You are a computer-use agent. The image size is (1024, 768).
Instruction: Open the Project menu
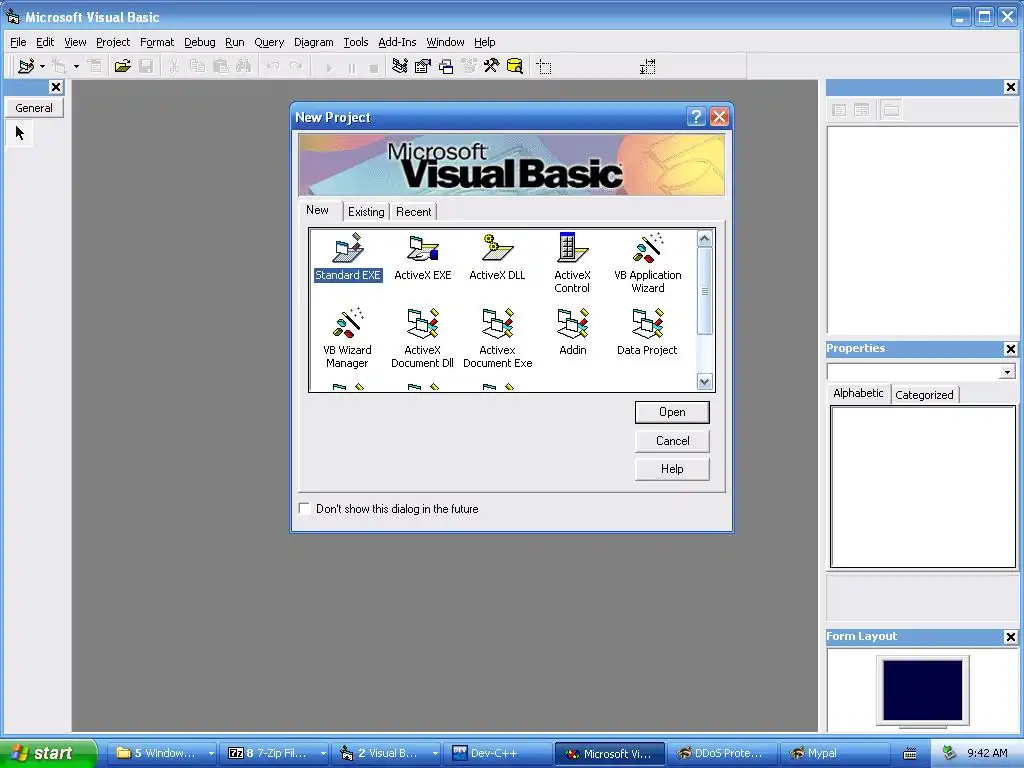click(113, 42)
